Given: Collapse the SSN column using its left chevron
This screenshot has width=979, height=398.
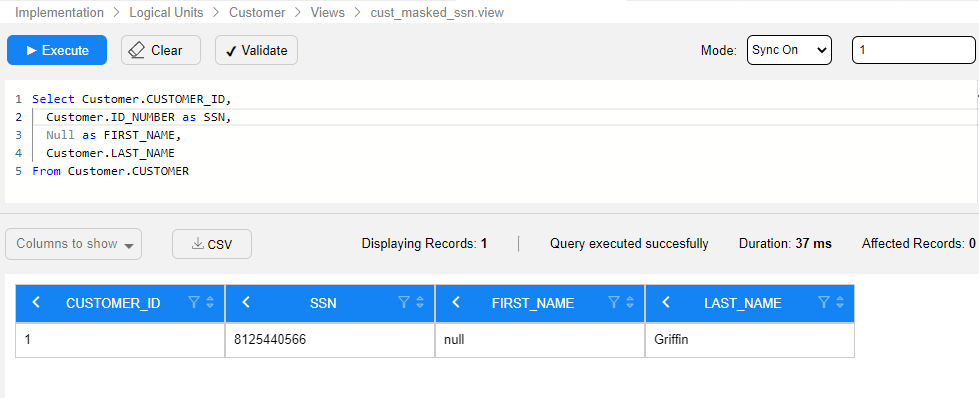Looking at the screenshot, I should [246, 302].
